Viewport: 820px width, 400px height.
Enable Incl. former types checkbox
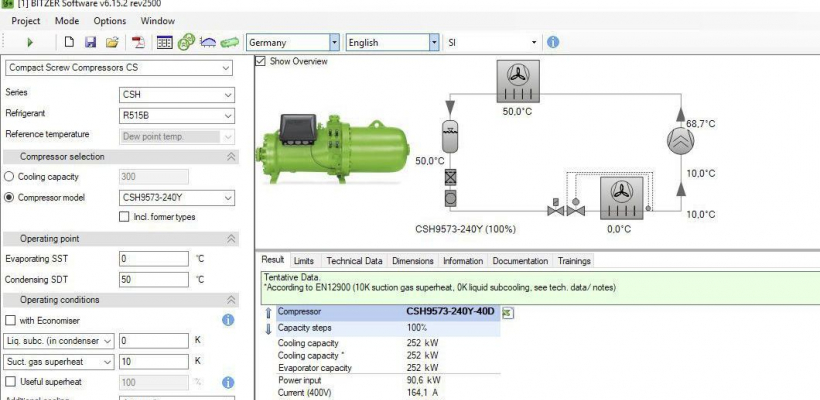tap(124, 216)
